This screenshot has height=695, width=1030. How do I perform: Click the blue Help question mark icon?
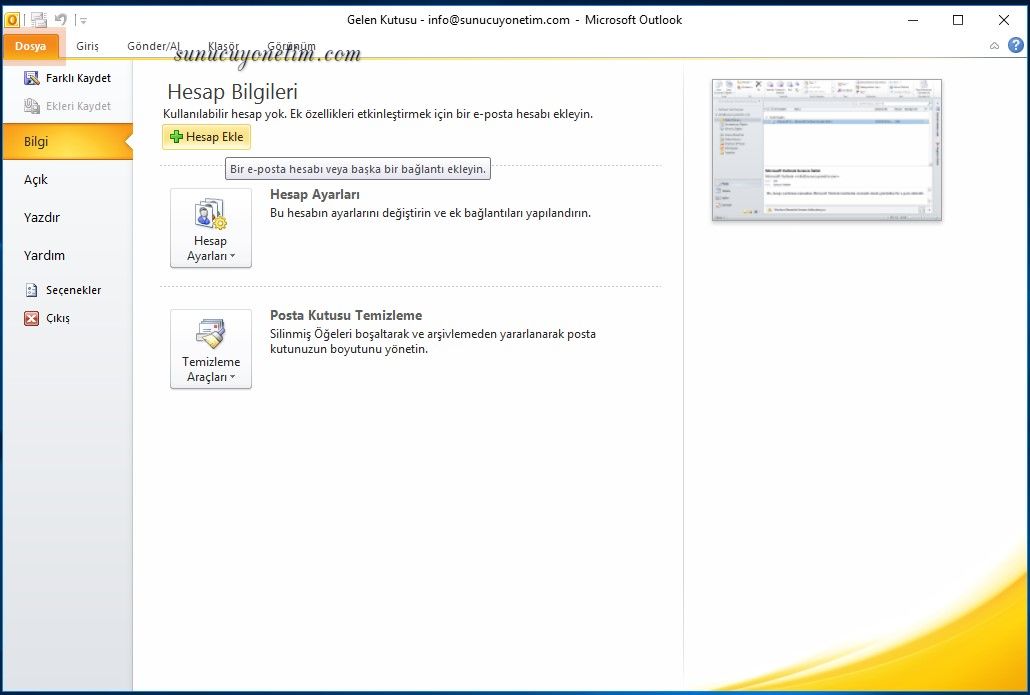[x=1016, y=45]
